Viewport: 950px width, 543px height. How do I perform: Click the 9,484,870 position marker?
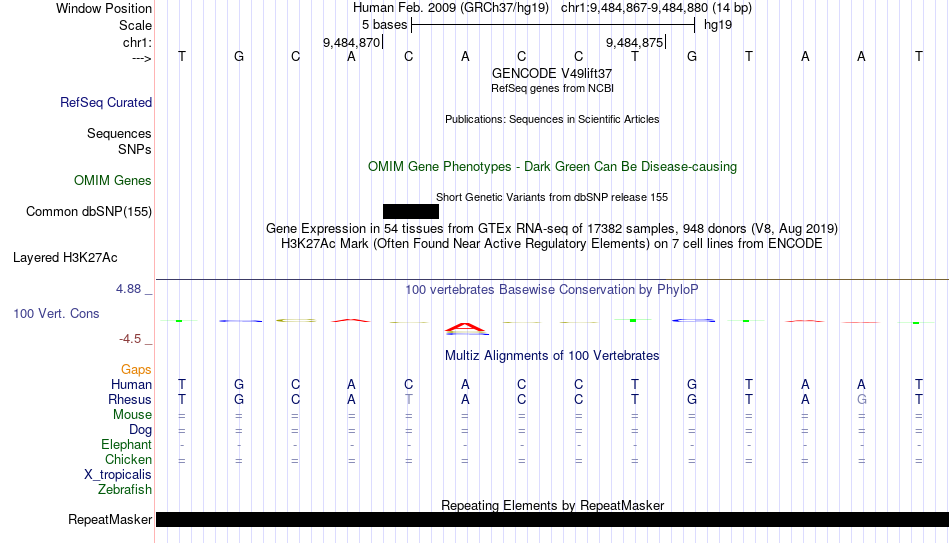tap(351, 42)
